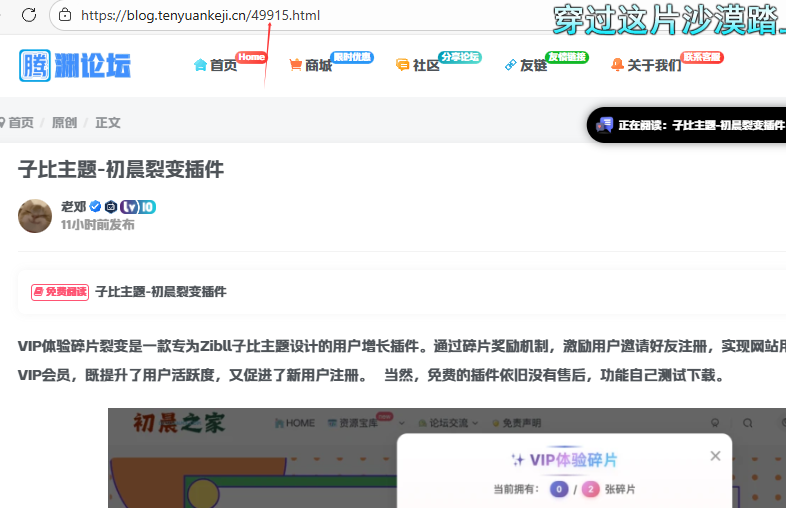Screen dimensions: 786x508
Task: Click the blue verified badge beside 老邓
Action: click(95, 207)
